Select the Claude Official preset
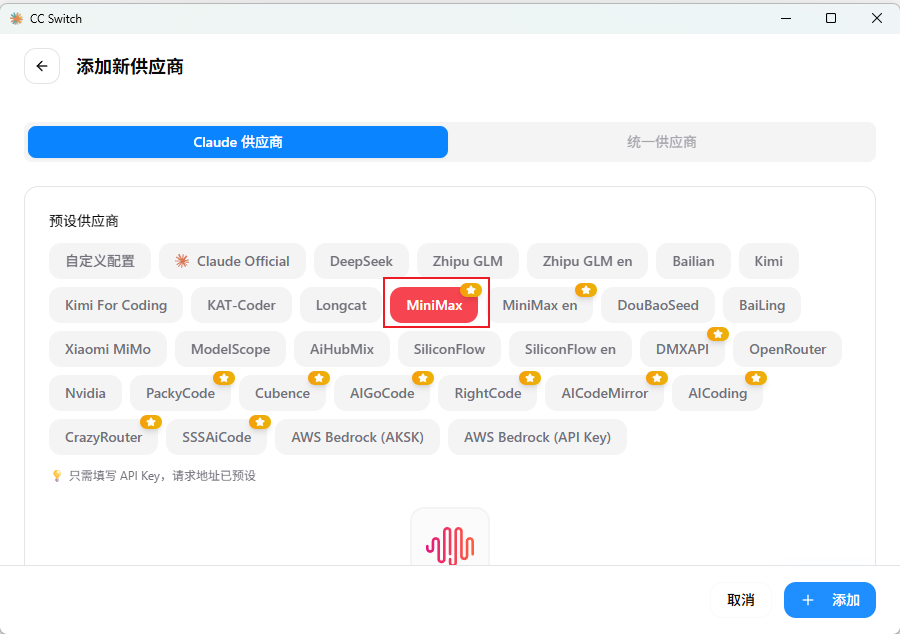 (x=232, y=261)
